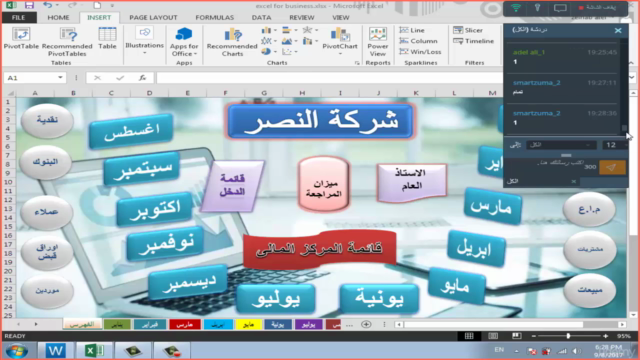The height and width of the screenshot is (360, 640).
Task: Add a new sheet
Action: [366, 324]
